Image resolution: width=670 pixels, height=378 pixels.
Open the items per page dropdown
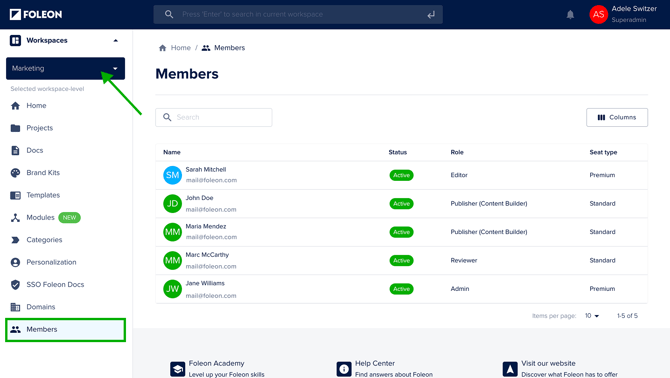click(592, 316)
